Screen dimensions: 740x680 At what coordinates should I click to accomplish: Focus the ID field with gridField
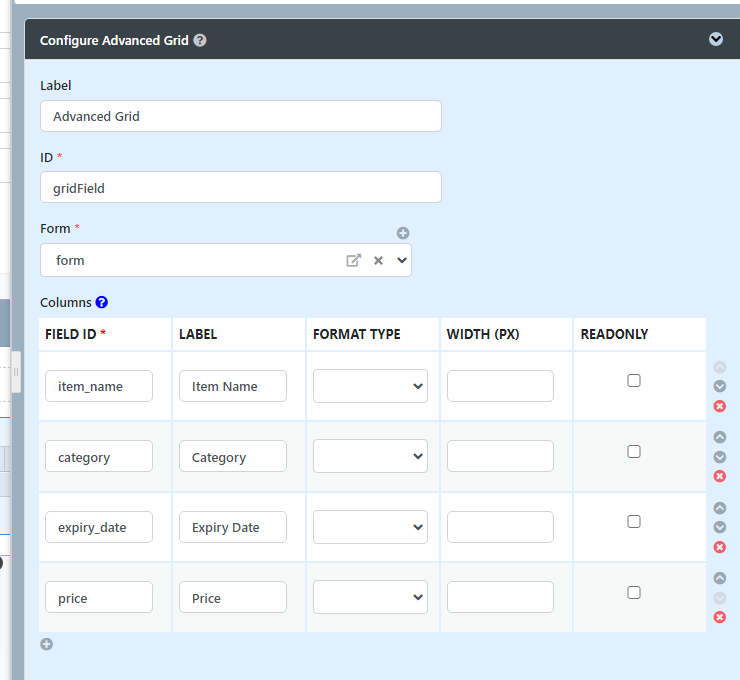241,187
